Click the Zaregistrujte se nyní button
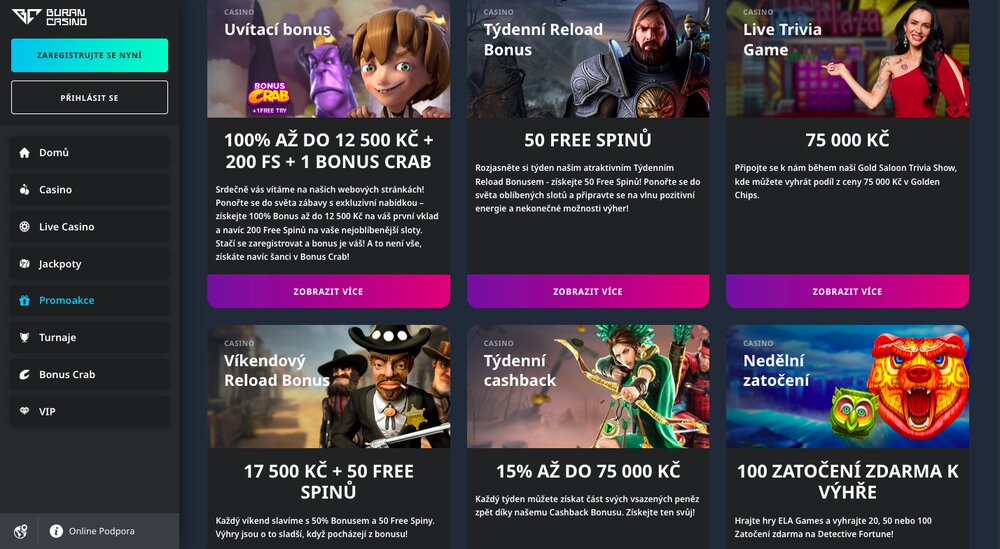 [x=89, y=55]
